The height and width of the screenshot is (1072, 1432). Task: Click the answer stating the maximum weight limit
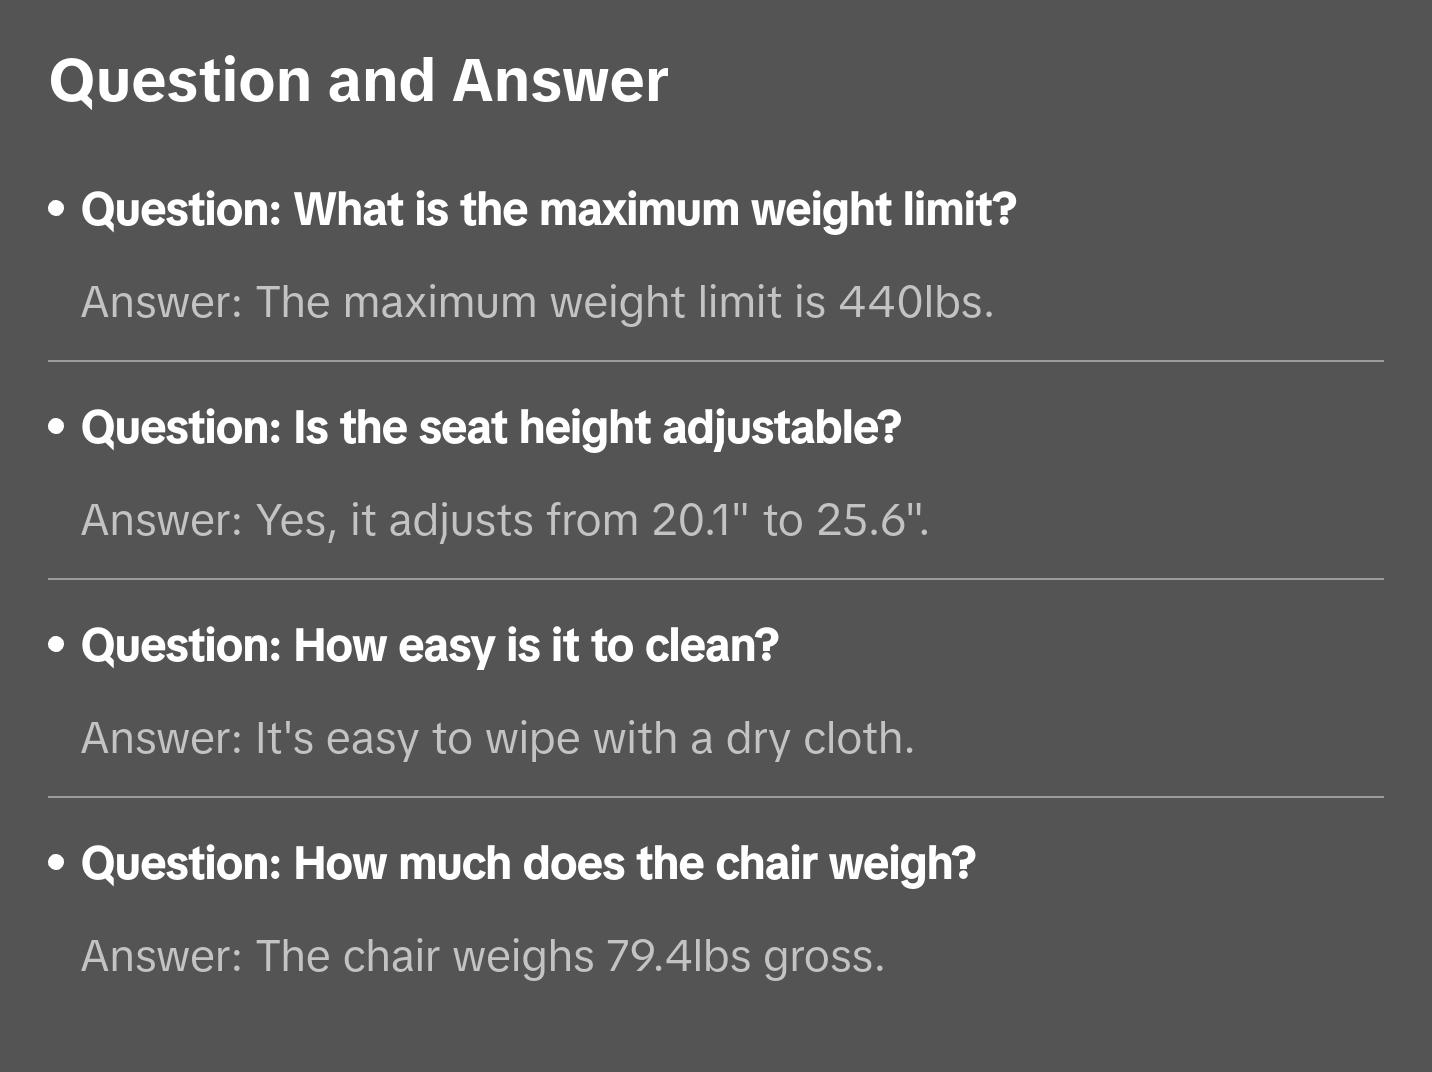click(537, 302)
